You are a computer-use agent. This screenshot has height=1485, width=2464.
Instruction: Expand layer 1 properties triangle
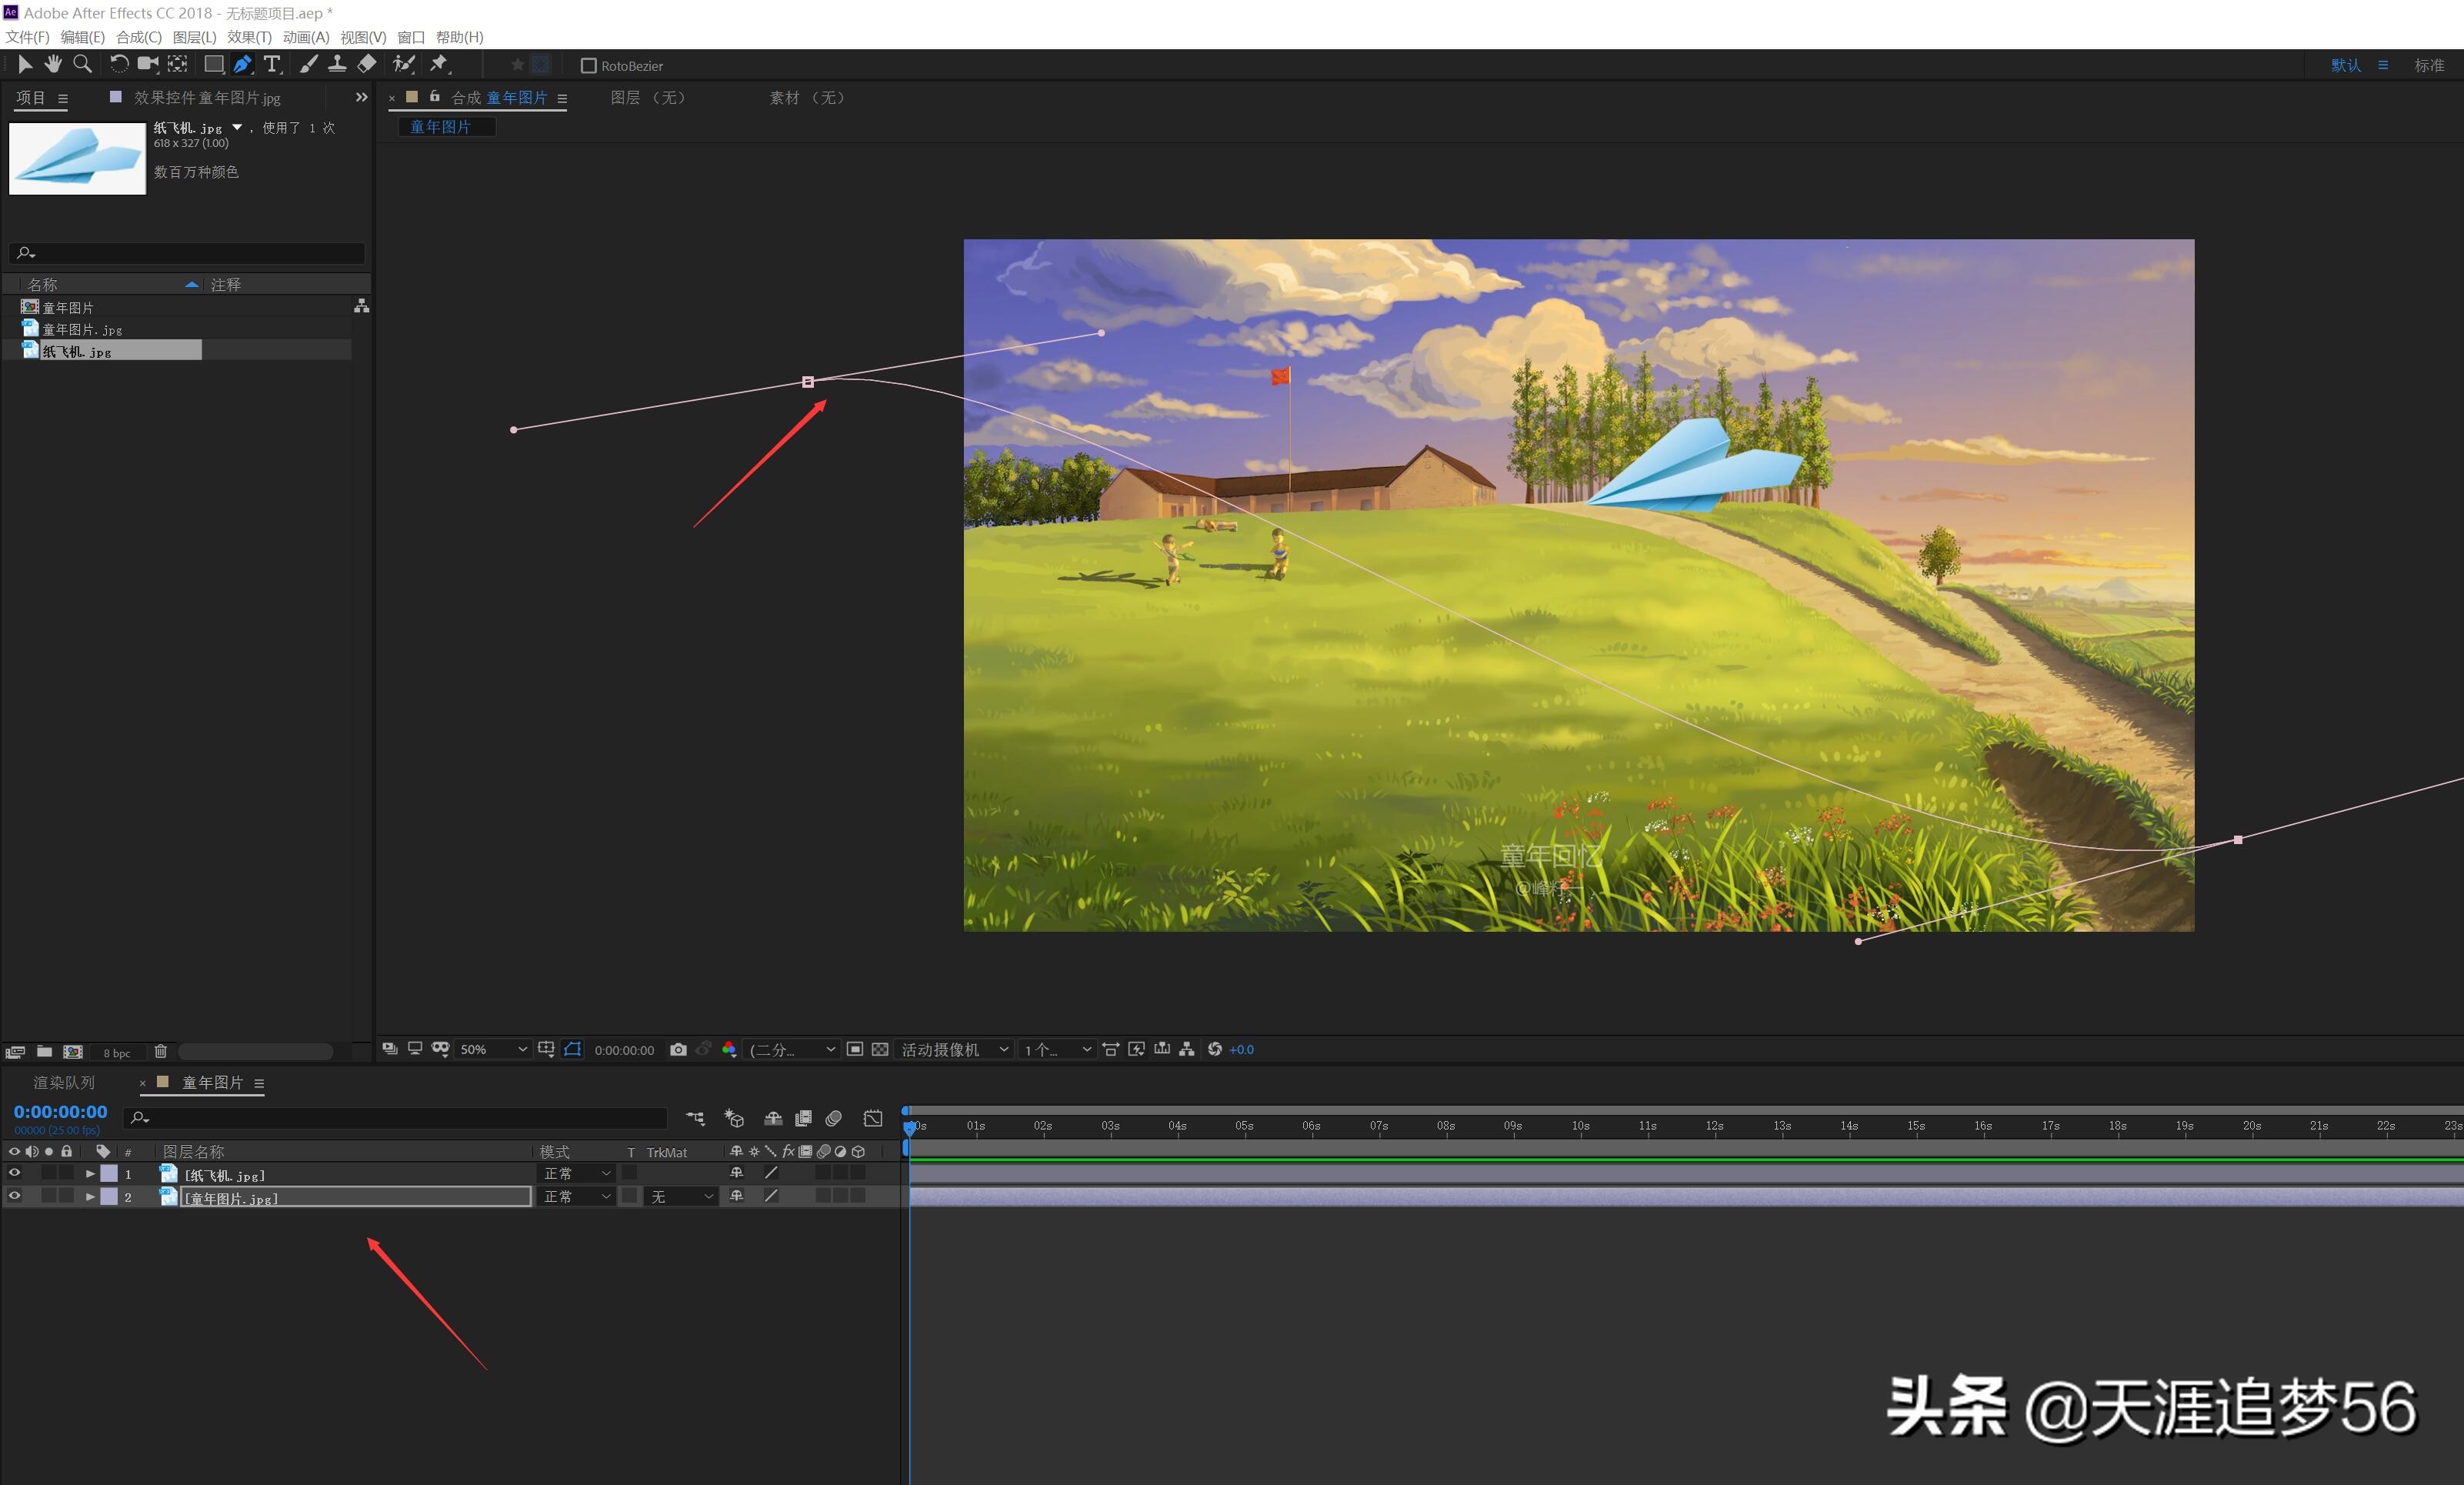coord(90,1173)
